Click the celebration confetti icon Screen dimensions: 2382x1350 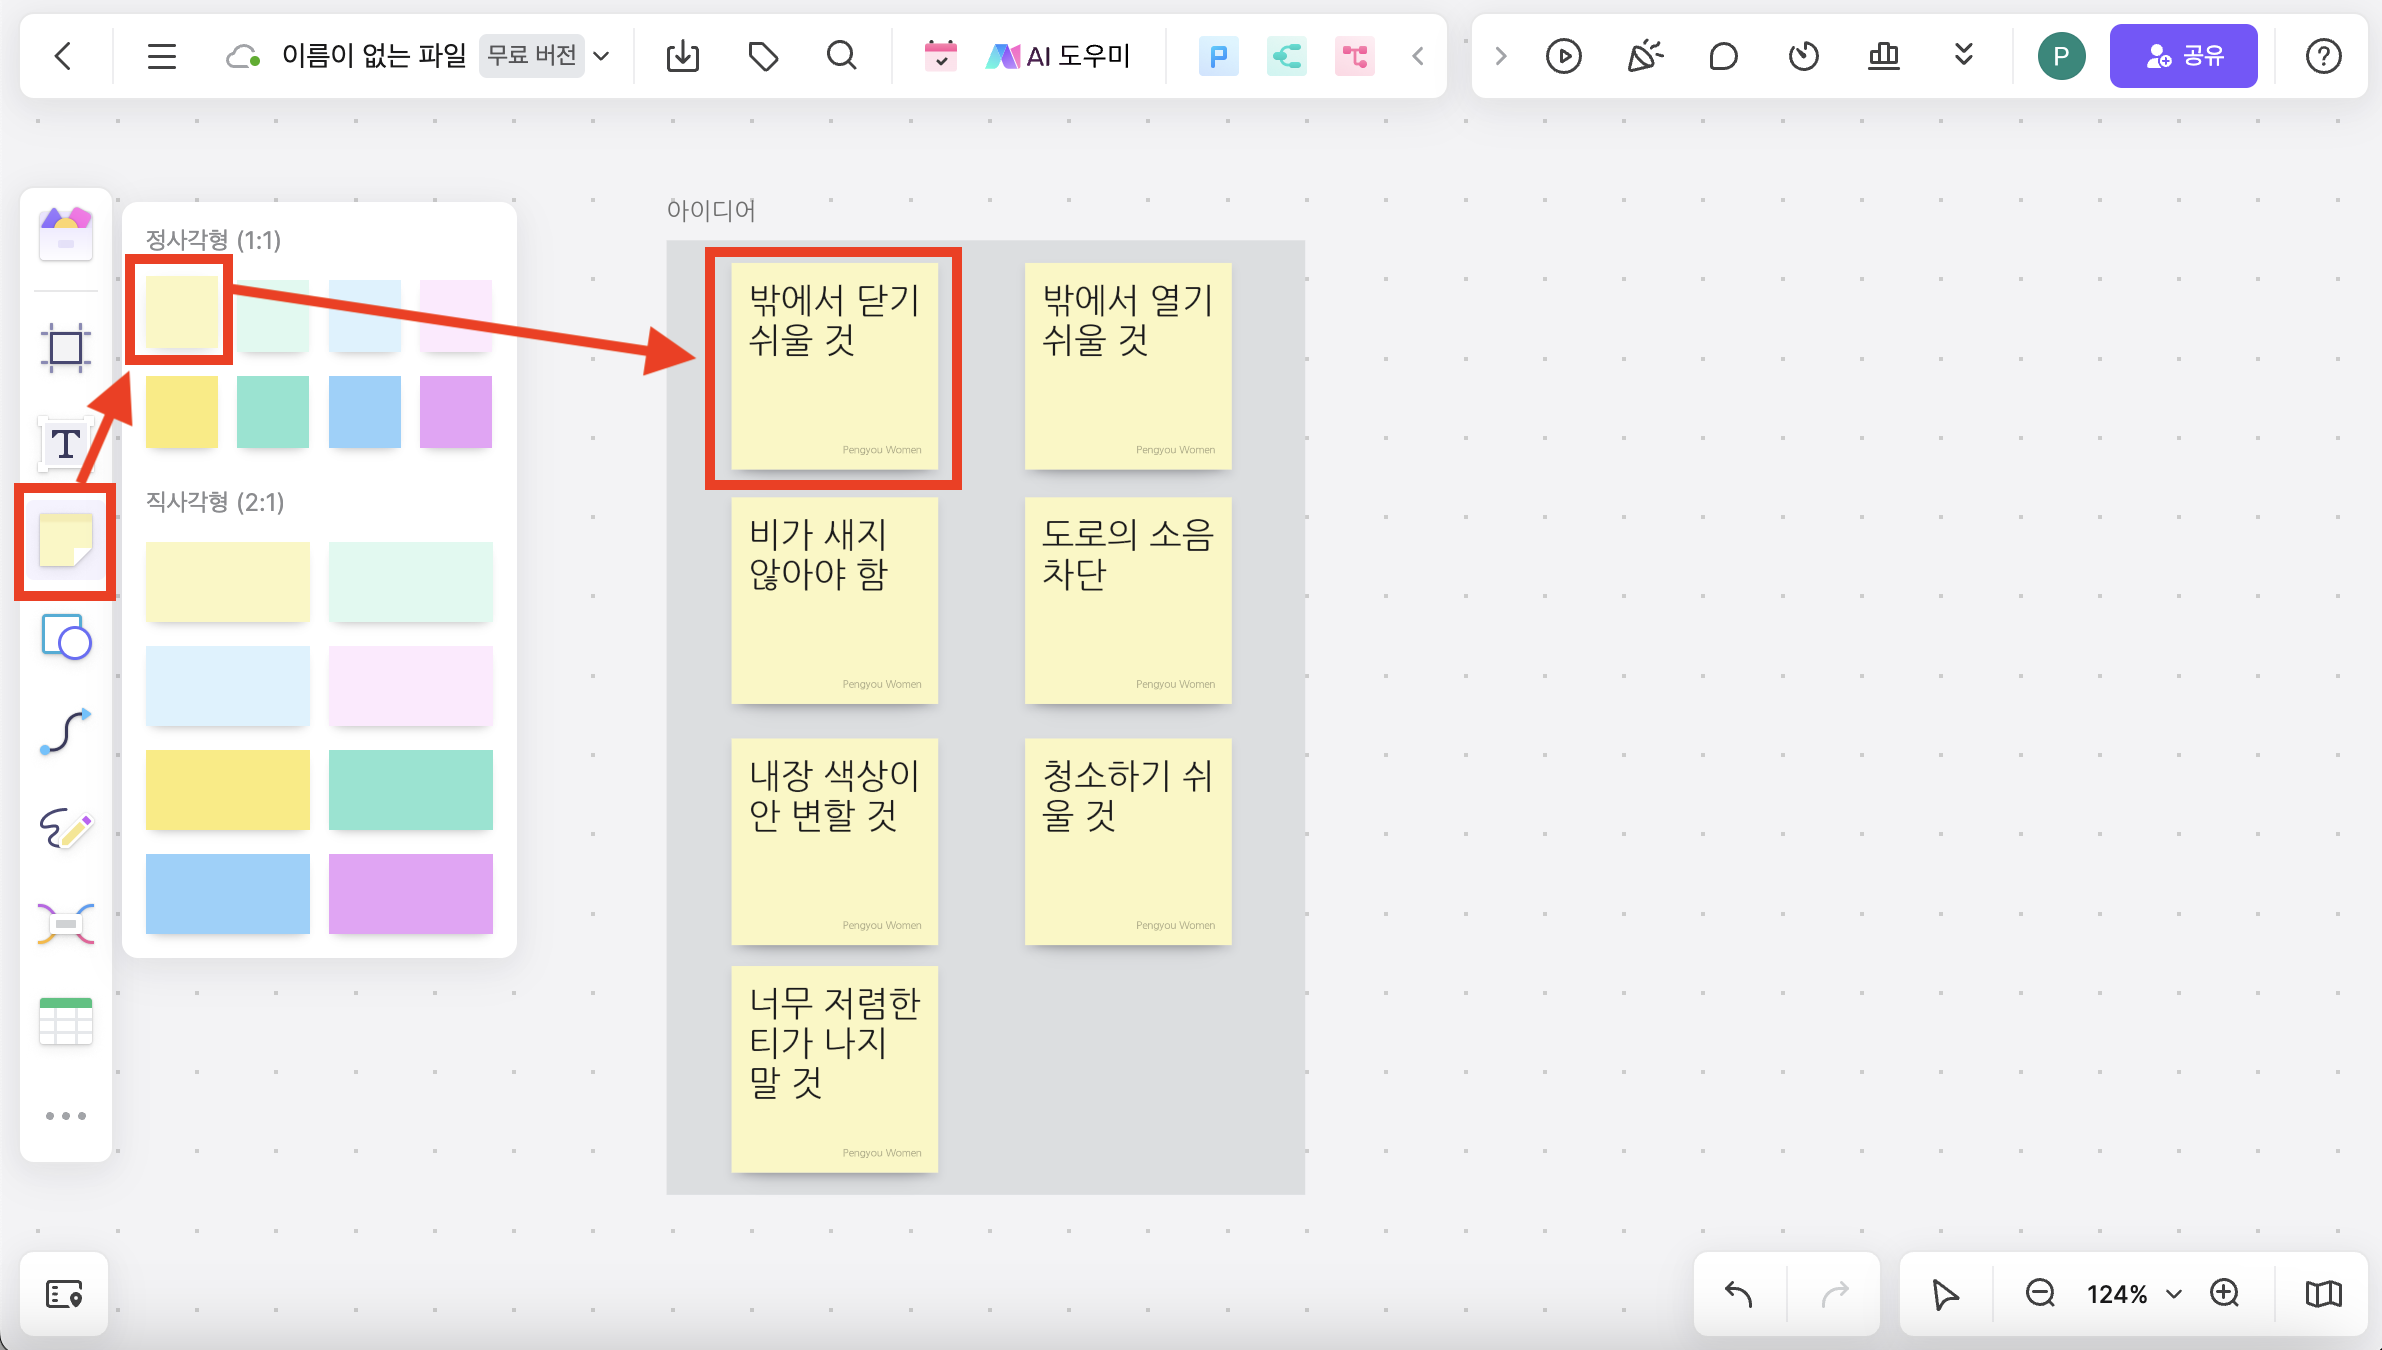point(1644,56)
